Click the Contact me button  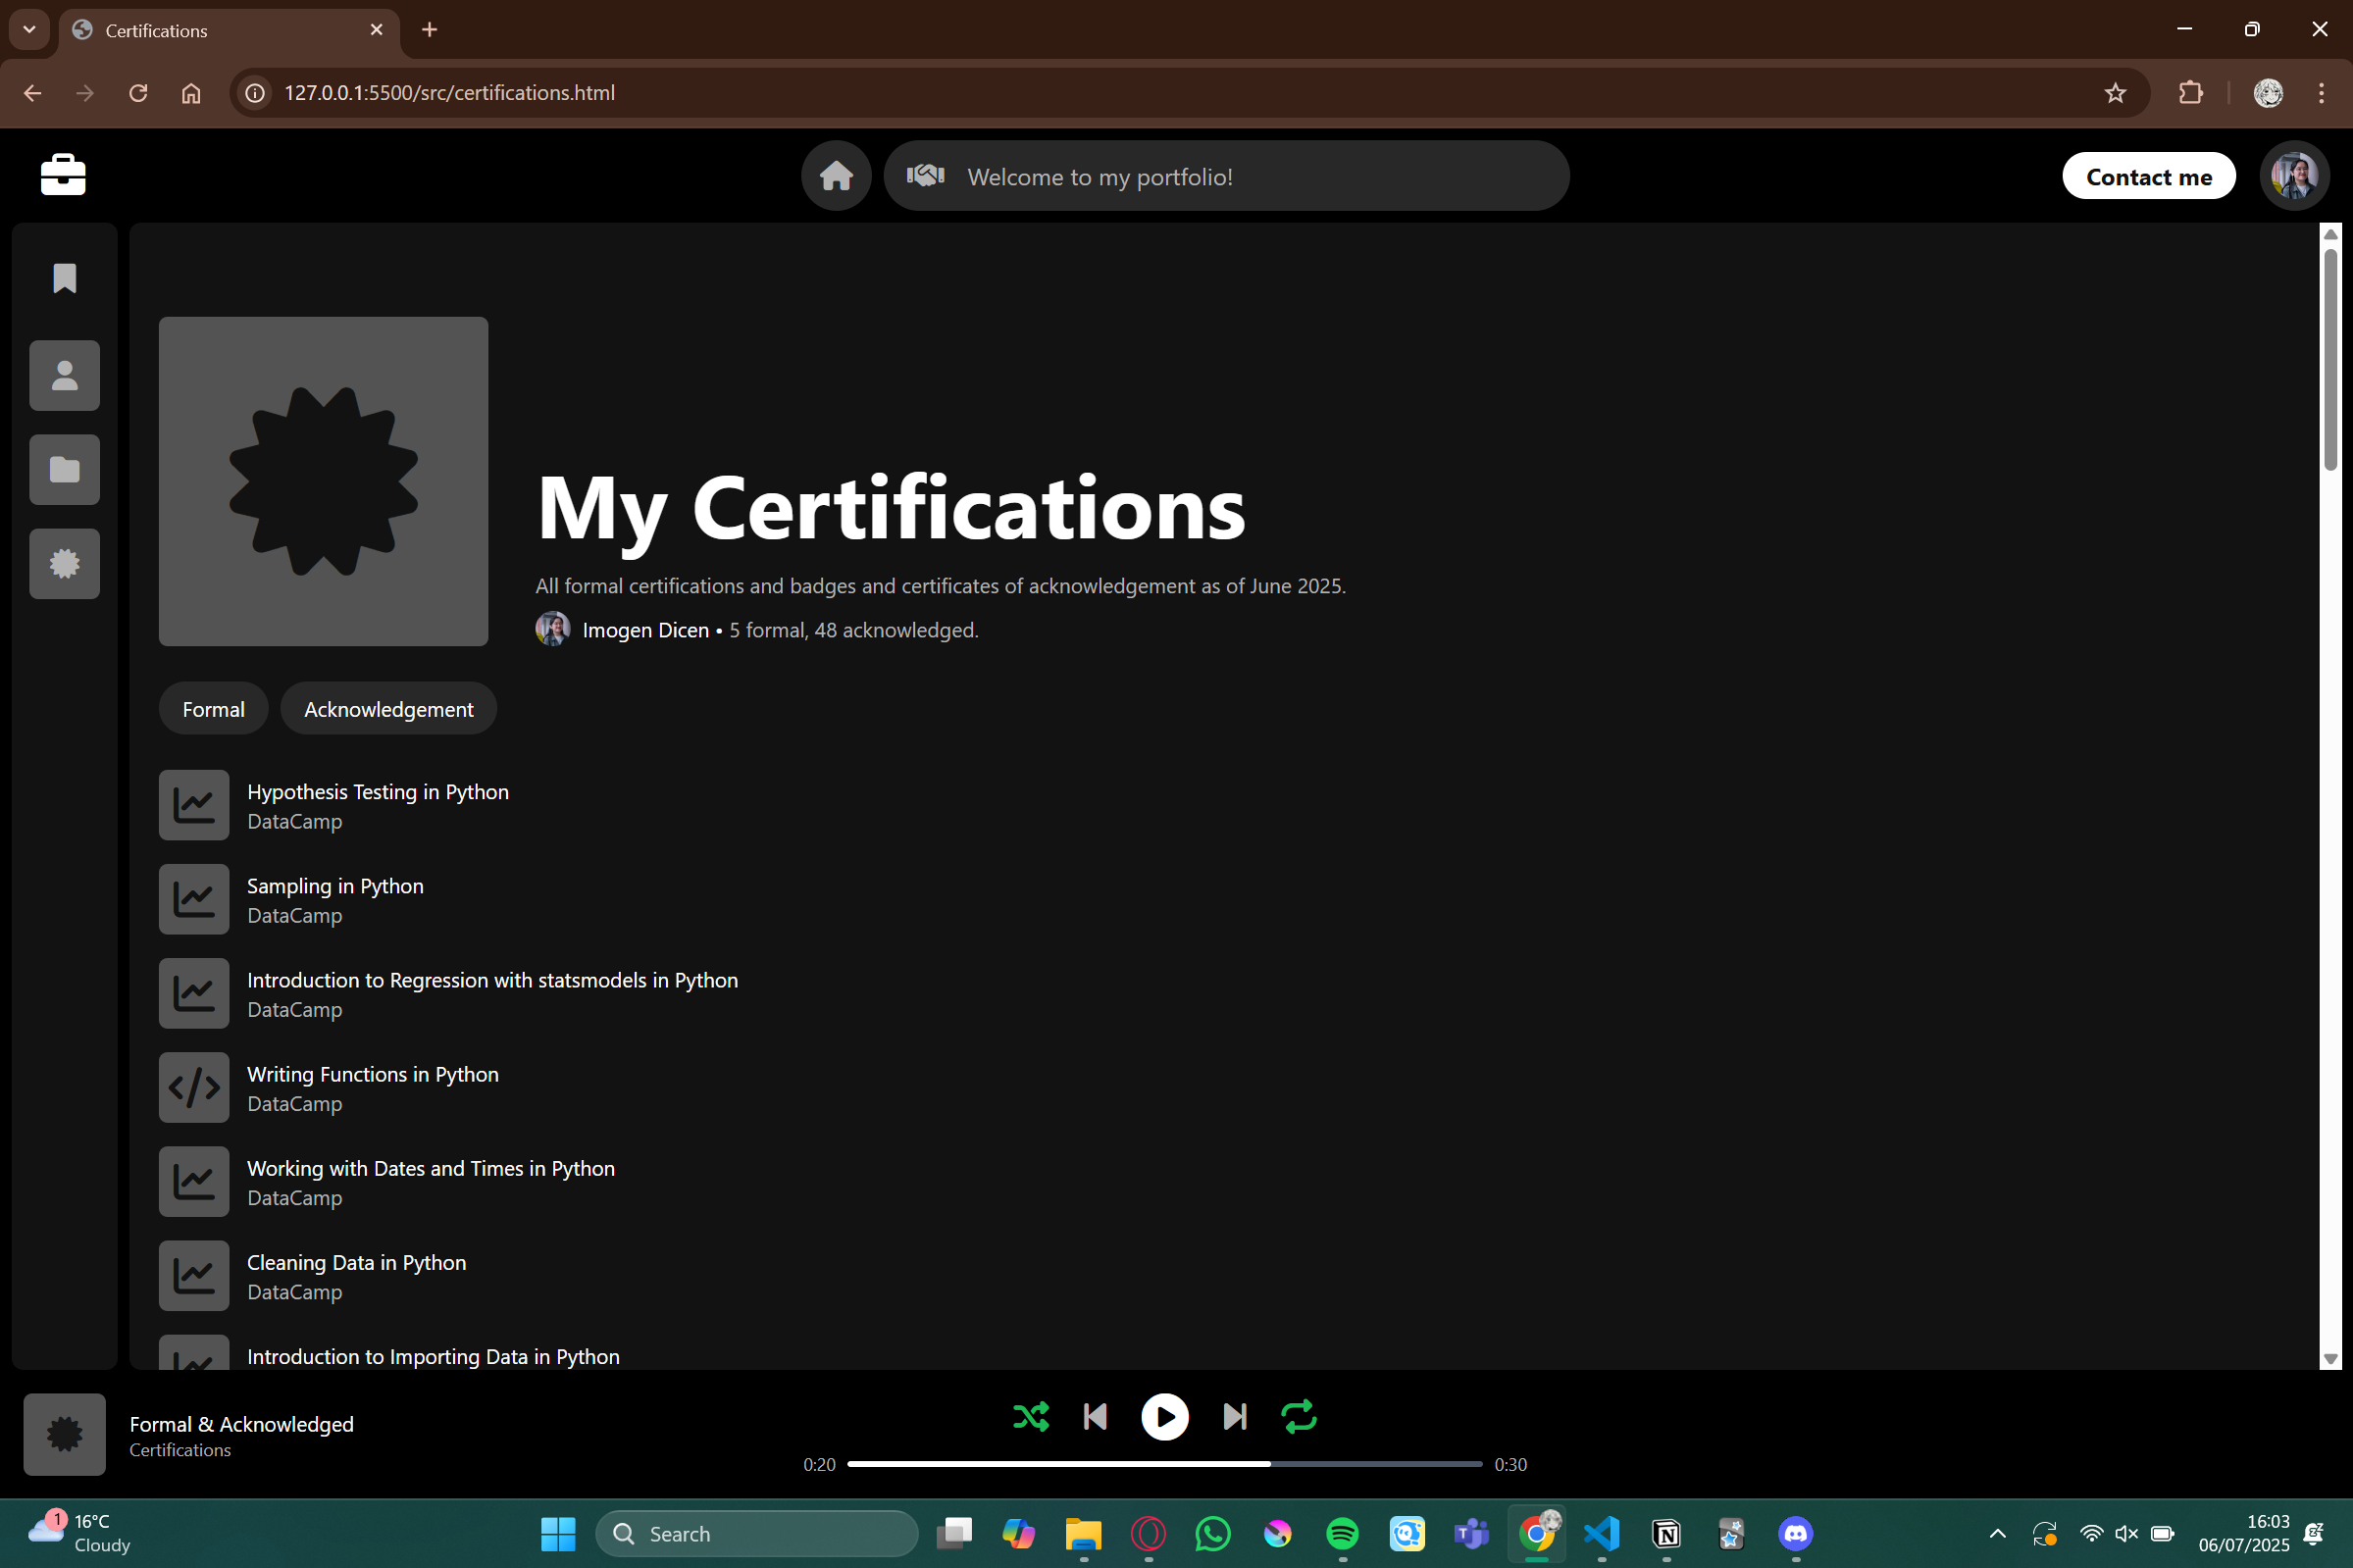coord(2148,177)
